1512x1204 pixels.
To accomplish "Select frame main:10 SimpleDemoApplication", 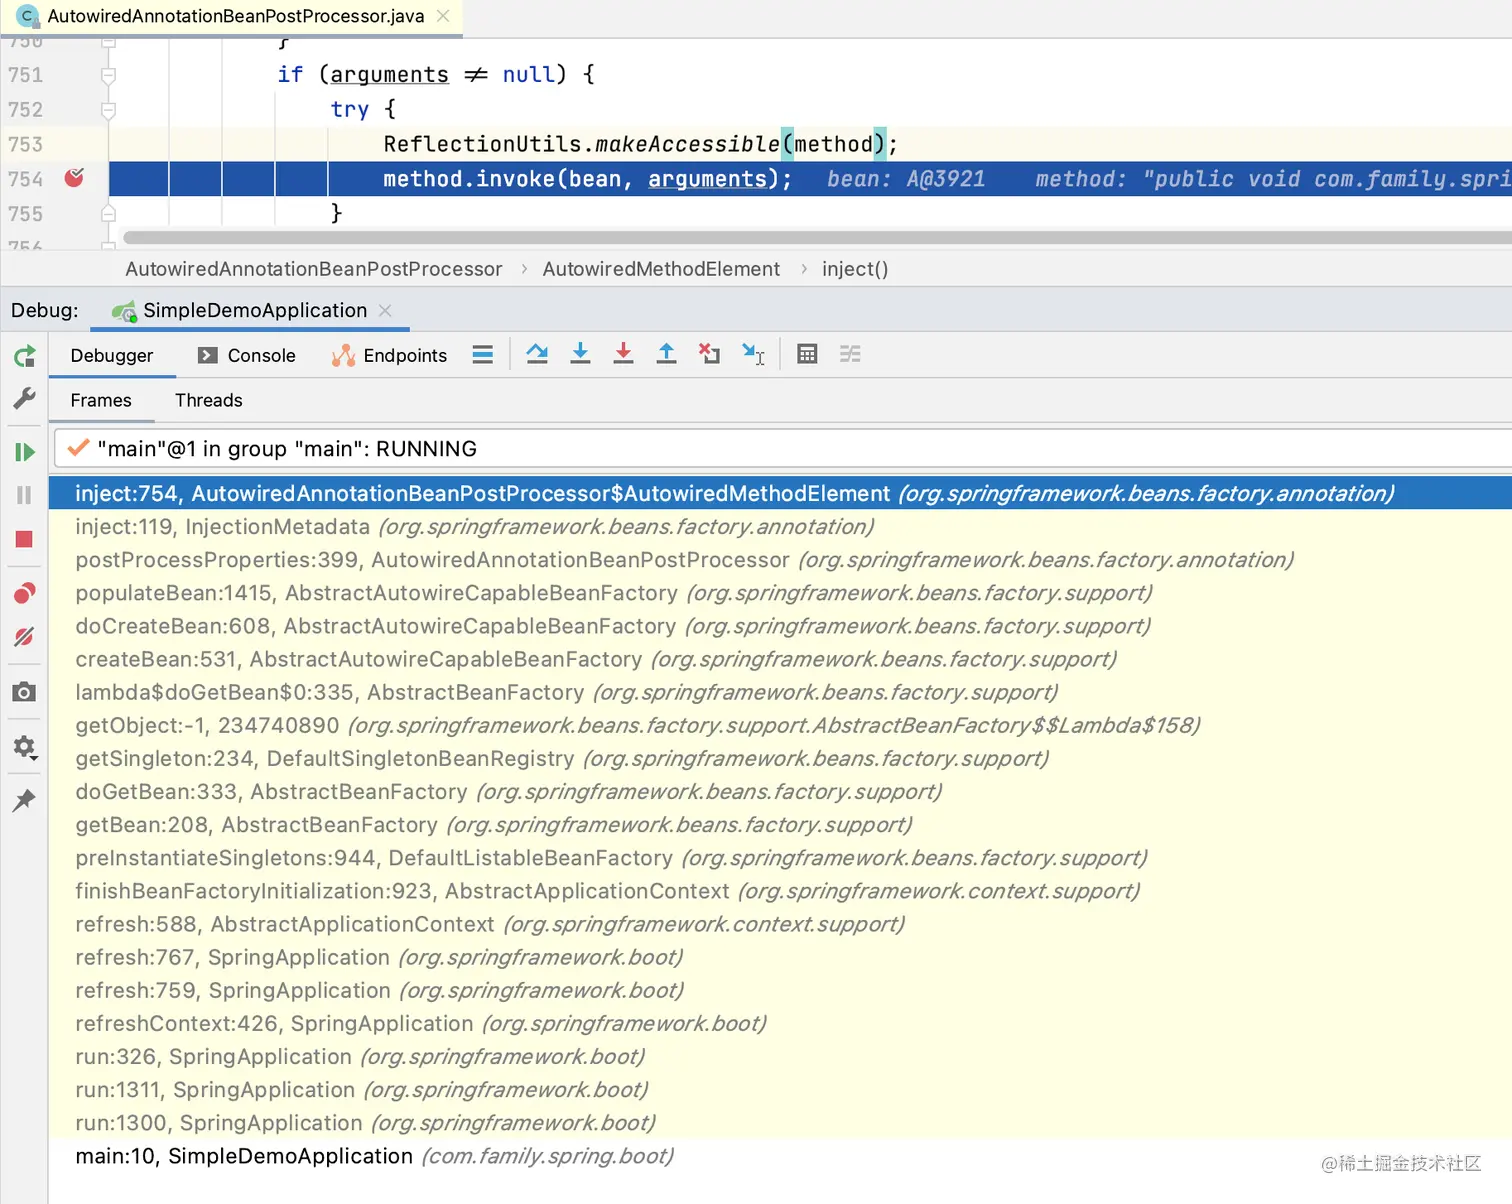I will click(x=780, y=1155).
